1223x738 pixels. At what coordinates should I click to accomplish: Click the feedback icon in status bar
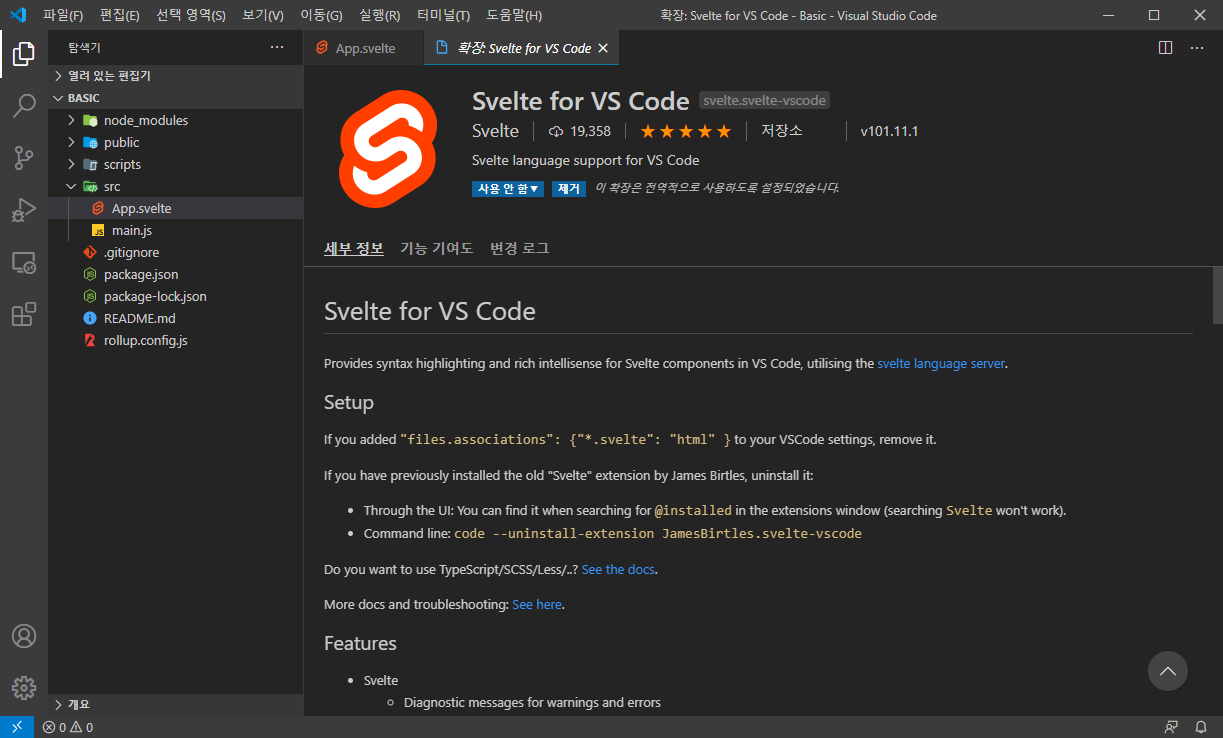click(x=1171, y=727)
